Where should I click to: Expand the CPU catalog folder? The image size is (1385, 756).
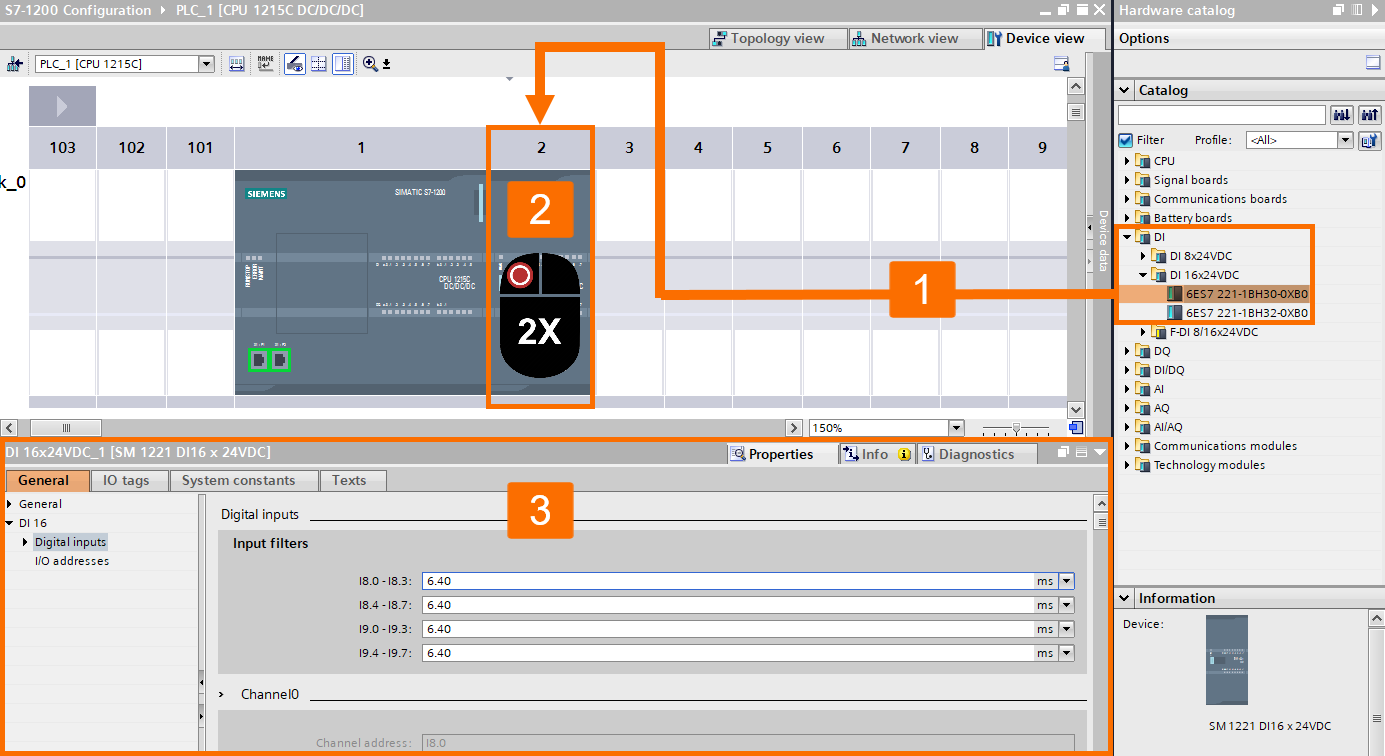pos(1127,161)
